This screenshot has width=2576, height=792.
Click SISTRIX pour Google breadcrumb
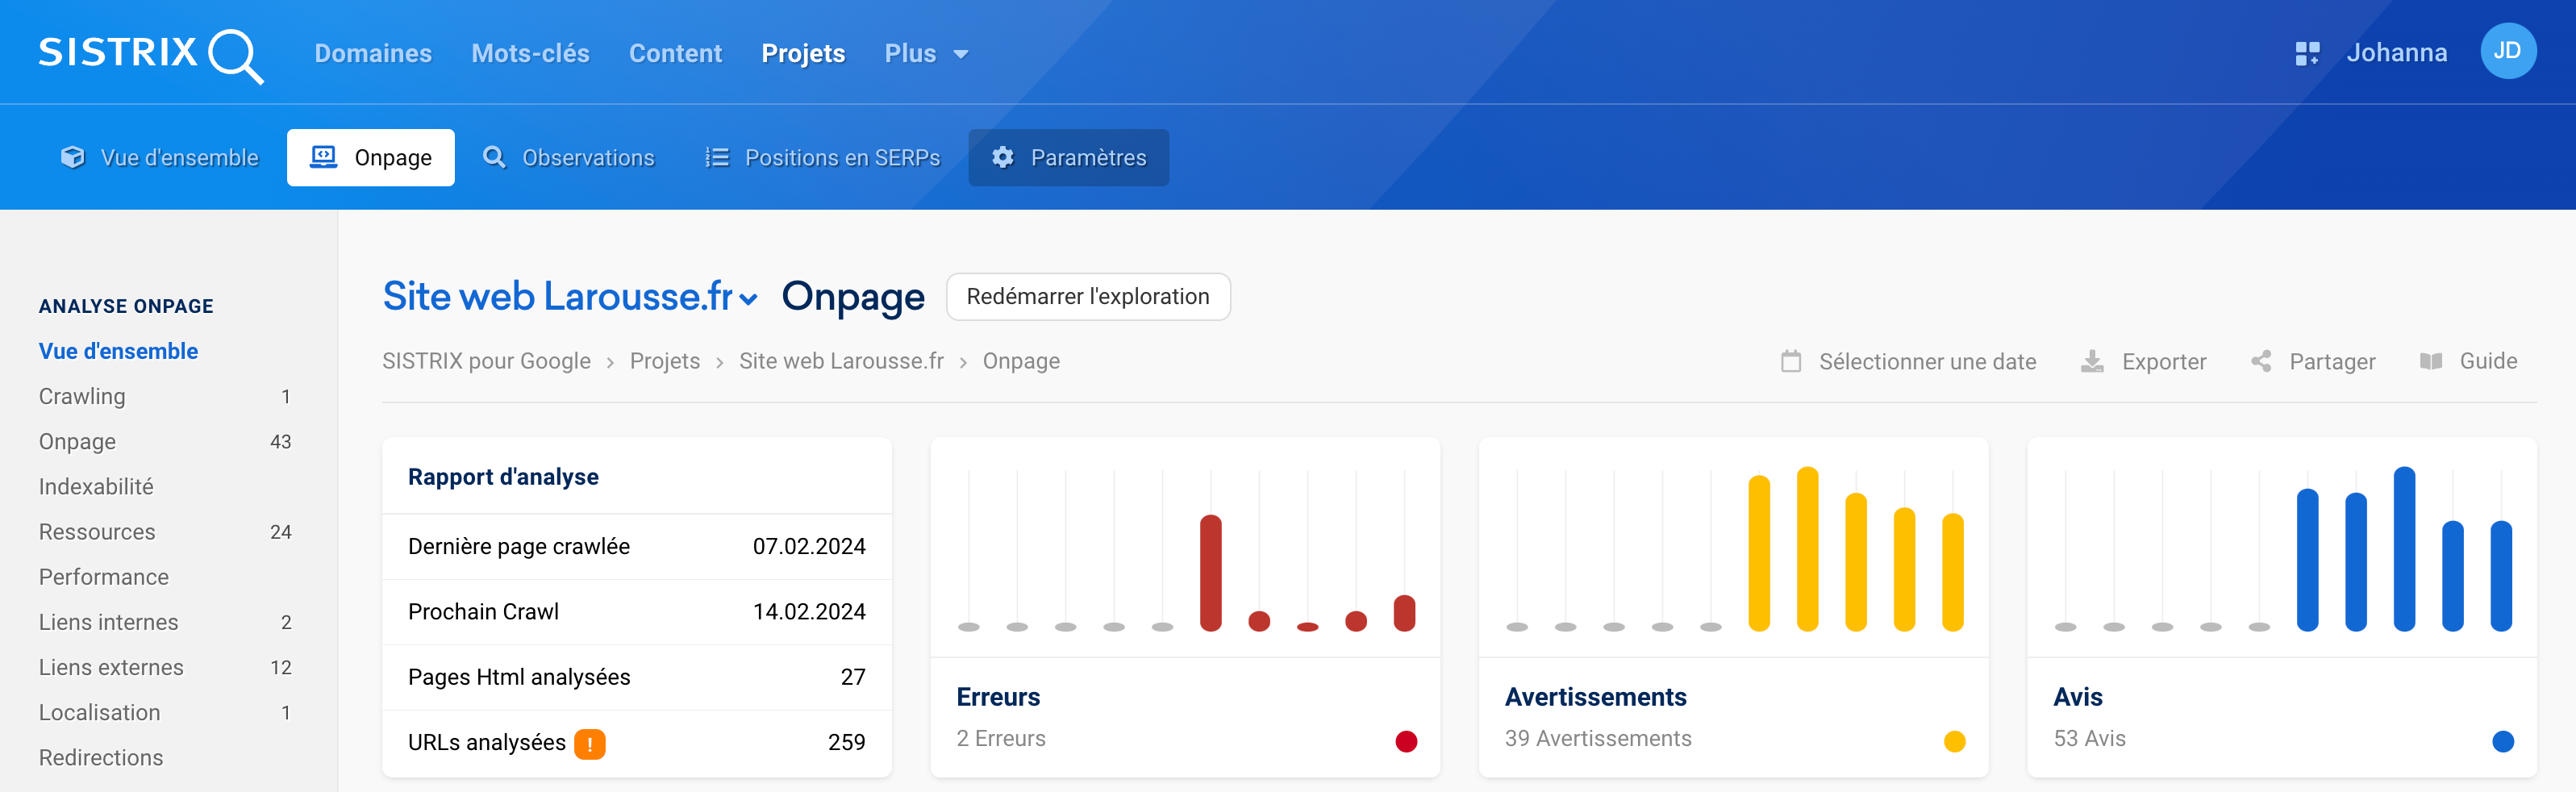tap(486, 361)
